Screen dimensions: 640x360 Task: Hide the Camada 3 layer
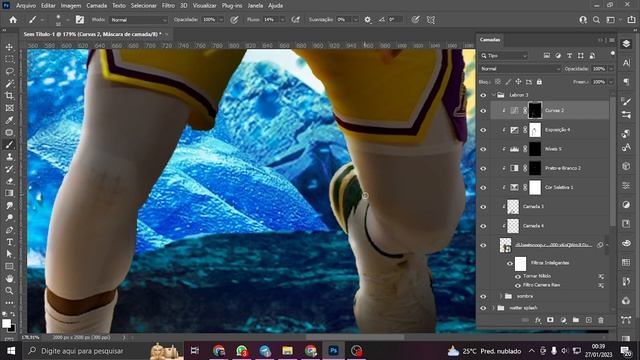483,207
